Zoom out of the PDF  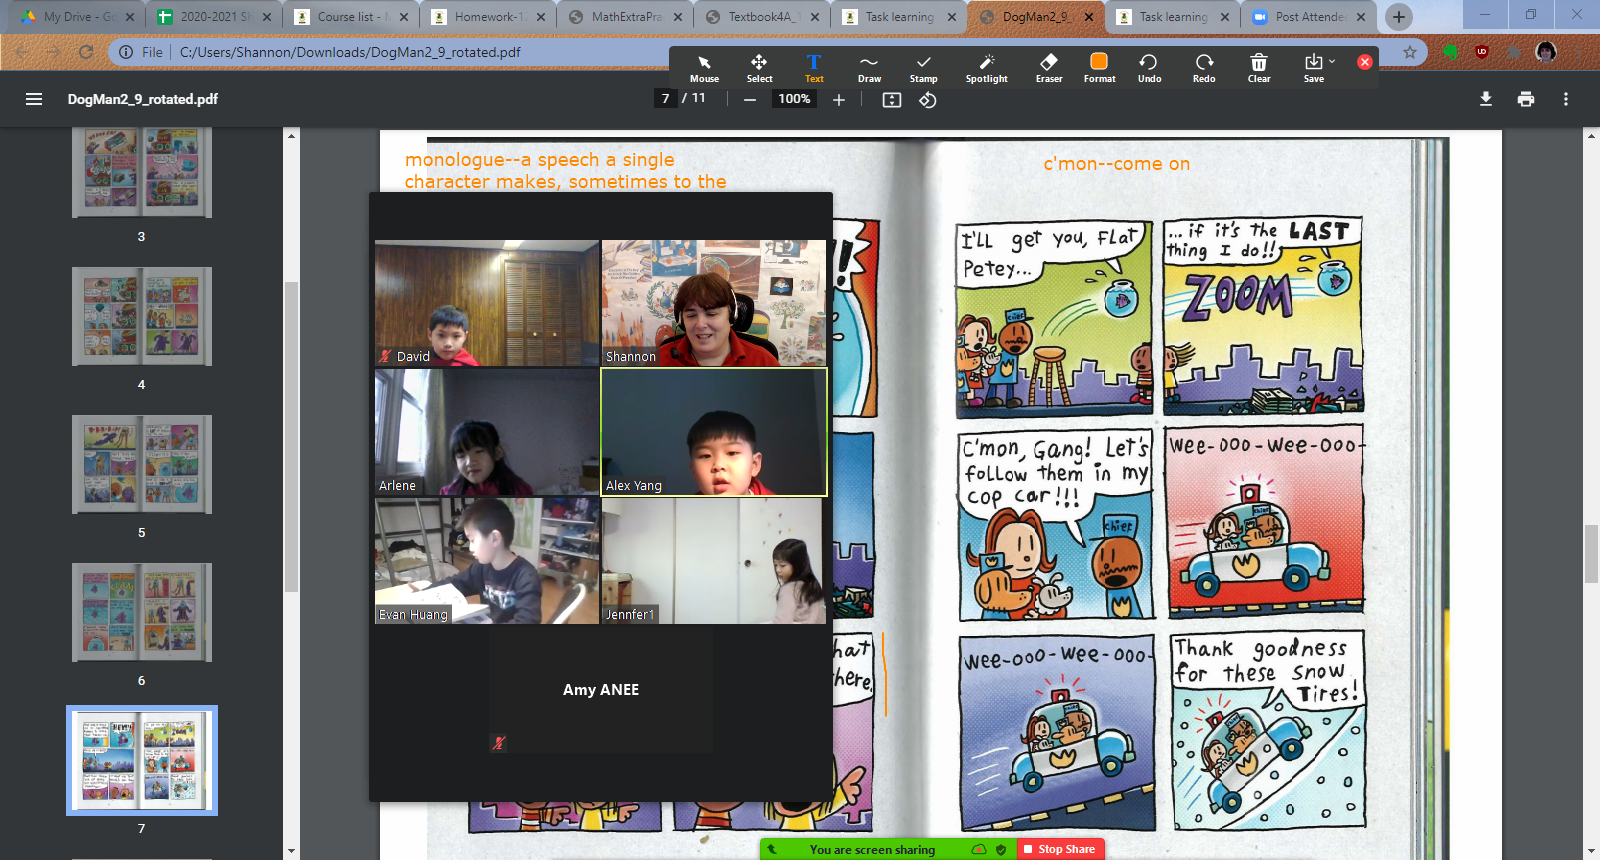click(749, 99)
